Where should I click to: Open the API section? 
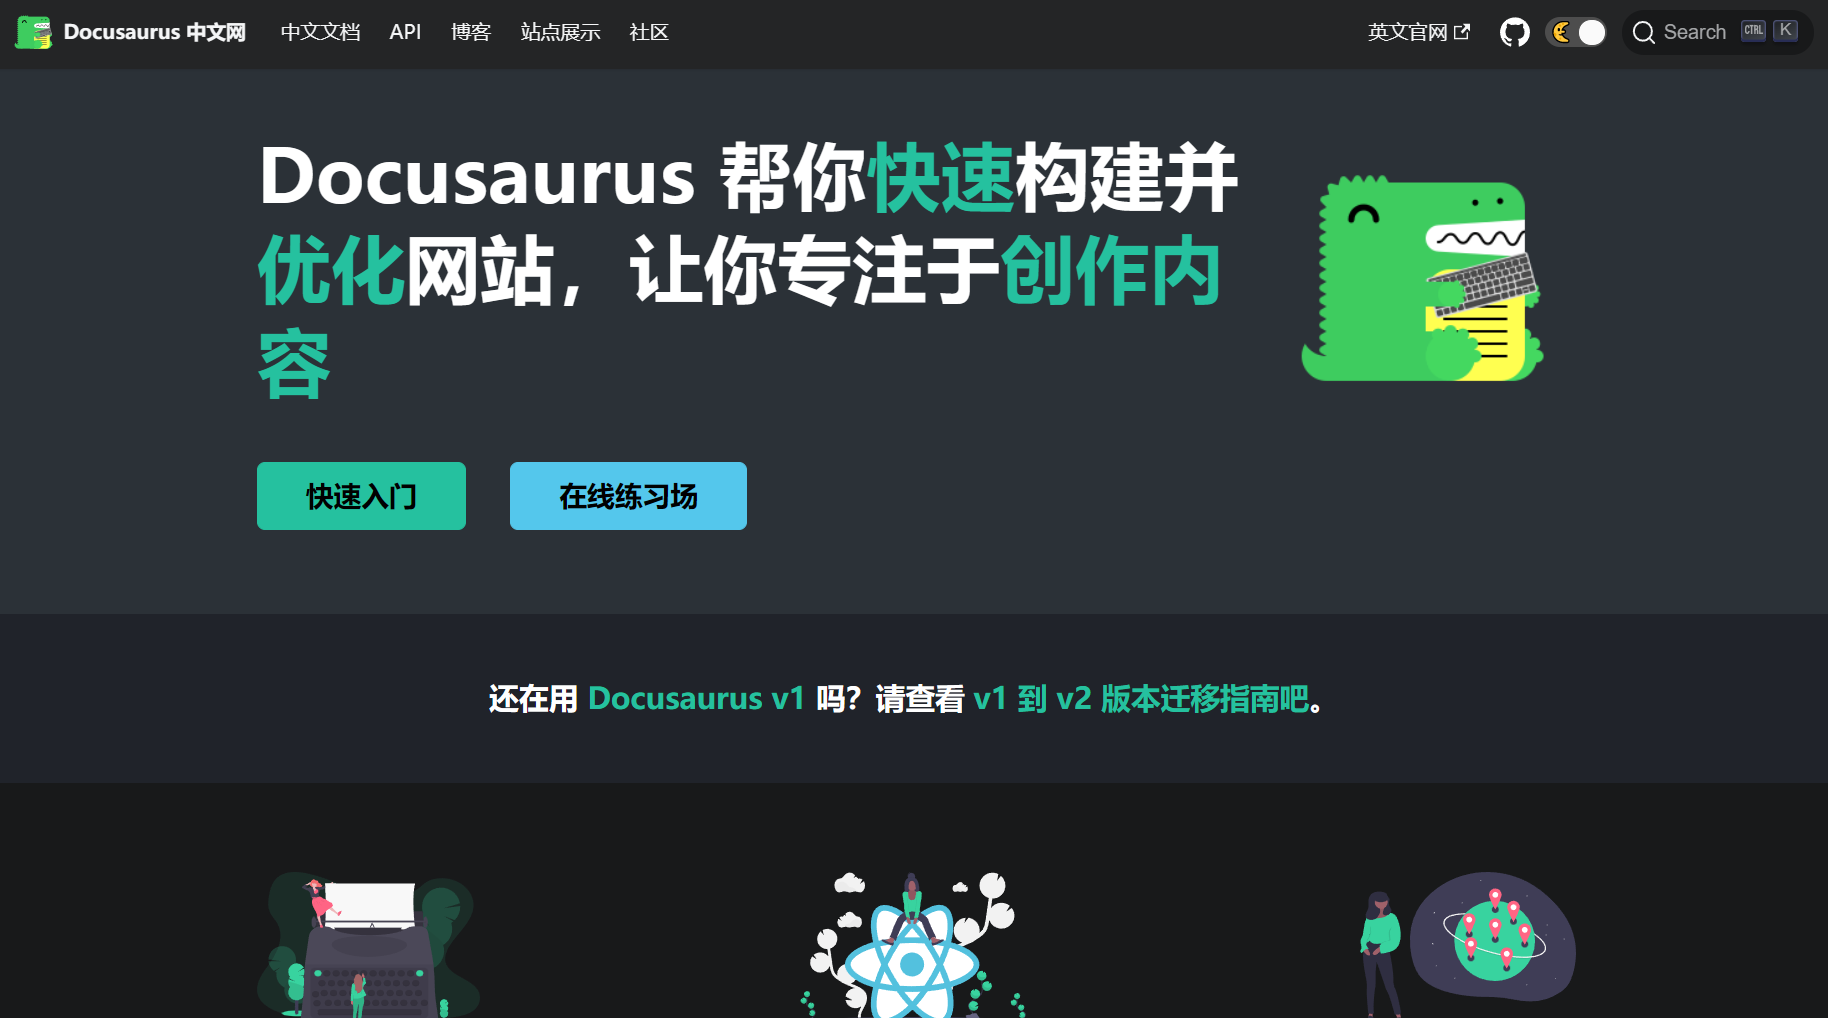[405, 31]
